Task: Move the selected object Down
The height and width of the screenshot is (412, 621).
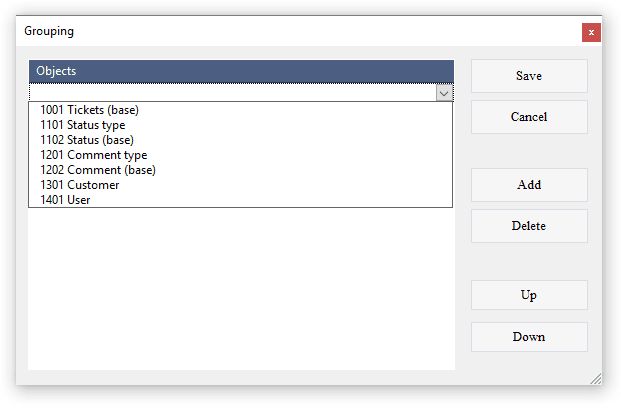Action: coord(529,337)
